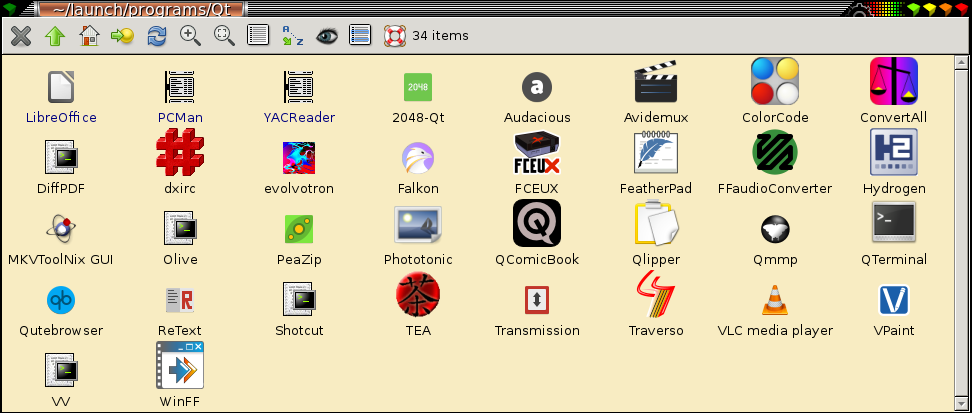Open the Hydrogen drum machine
The width and height of the screenshot is (972, 413).
894,152
